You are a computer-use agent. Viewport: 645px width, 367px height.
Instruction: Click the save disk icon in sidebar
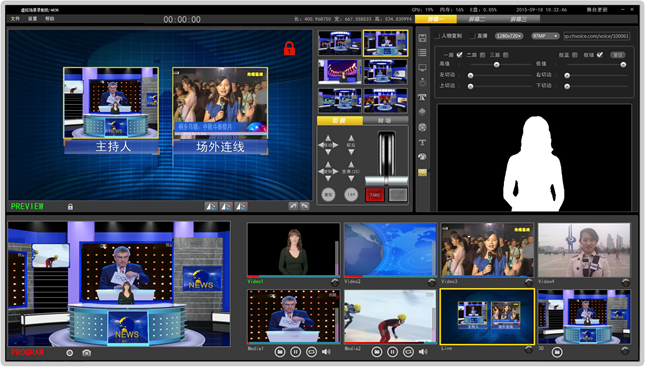tap(422, 38)
